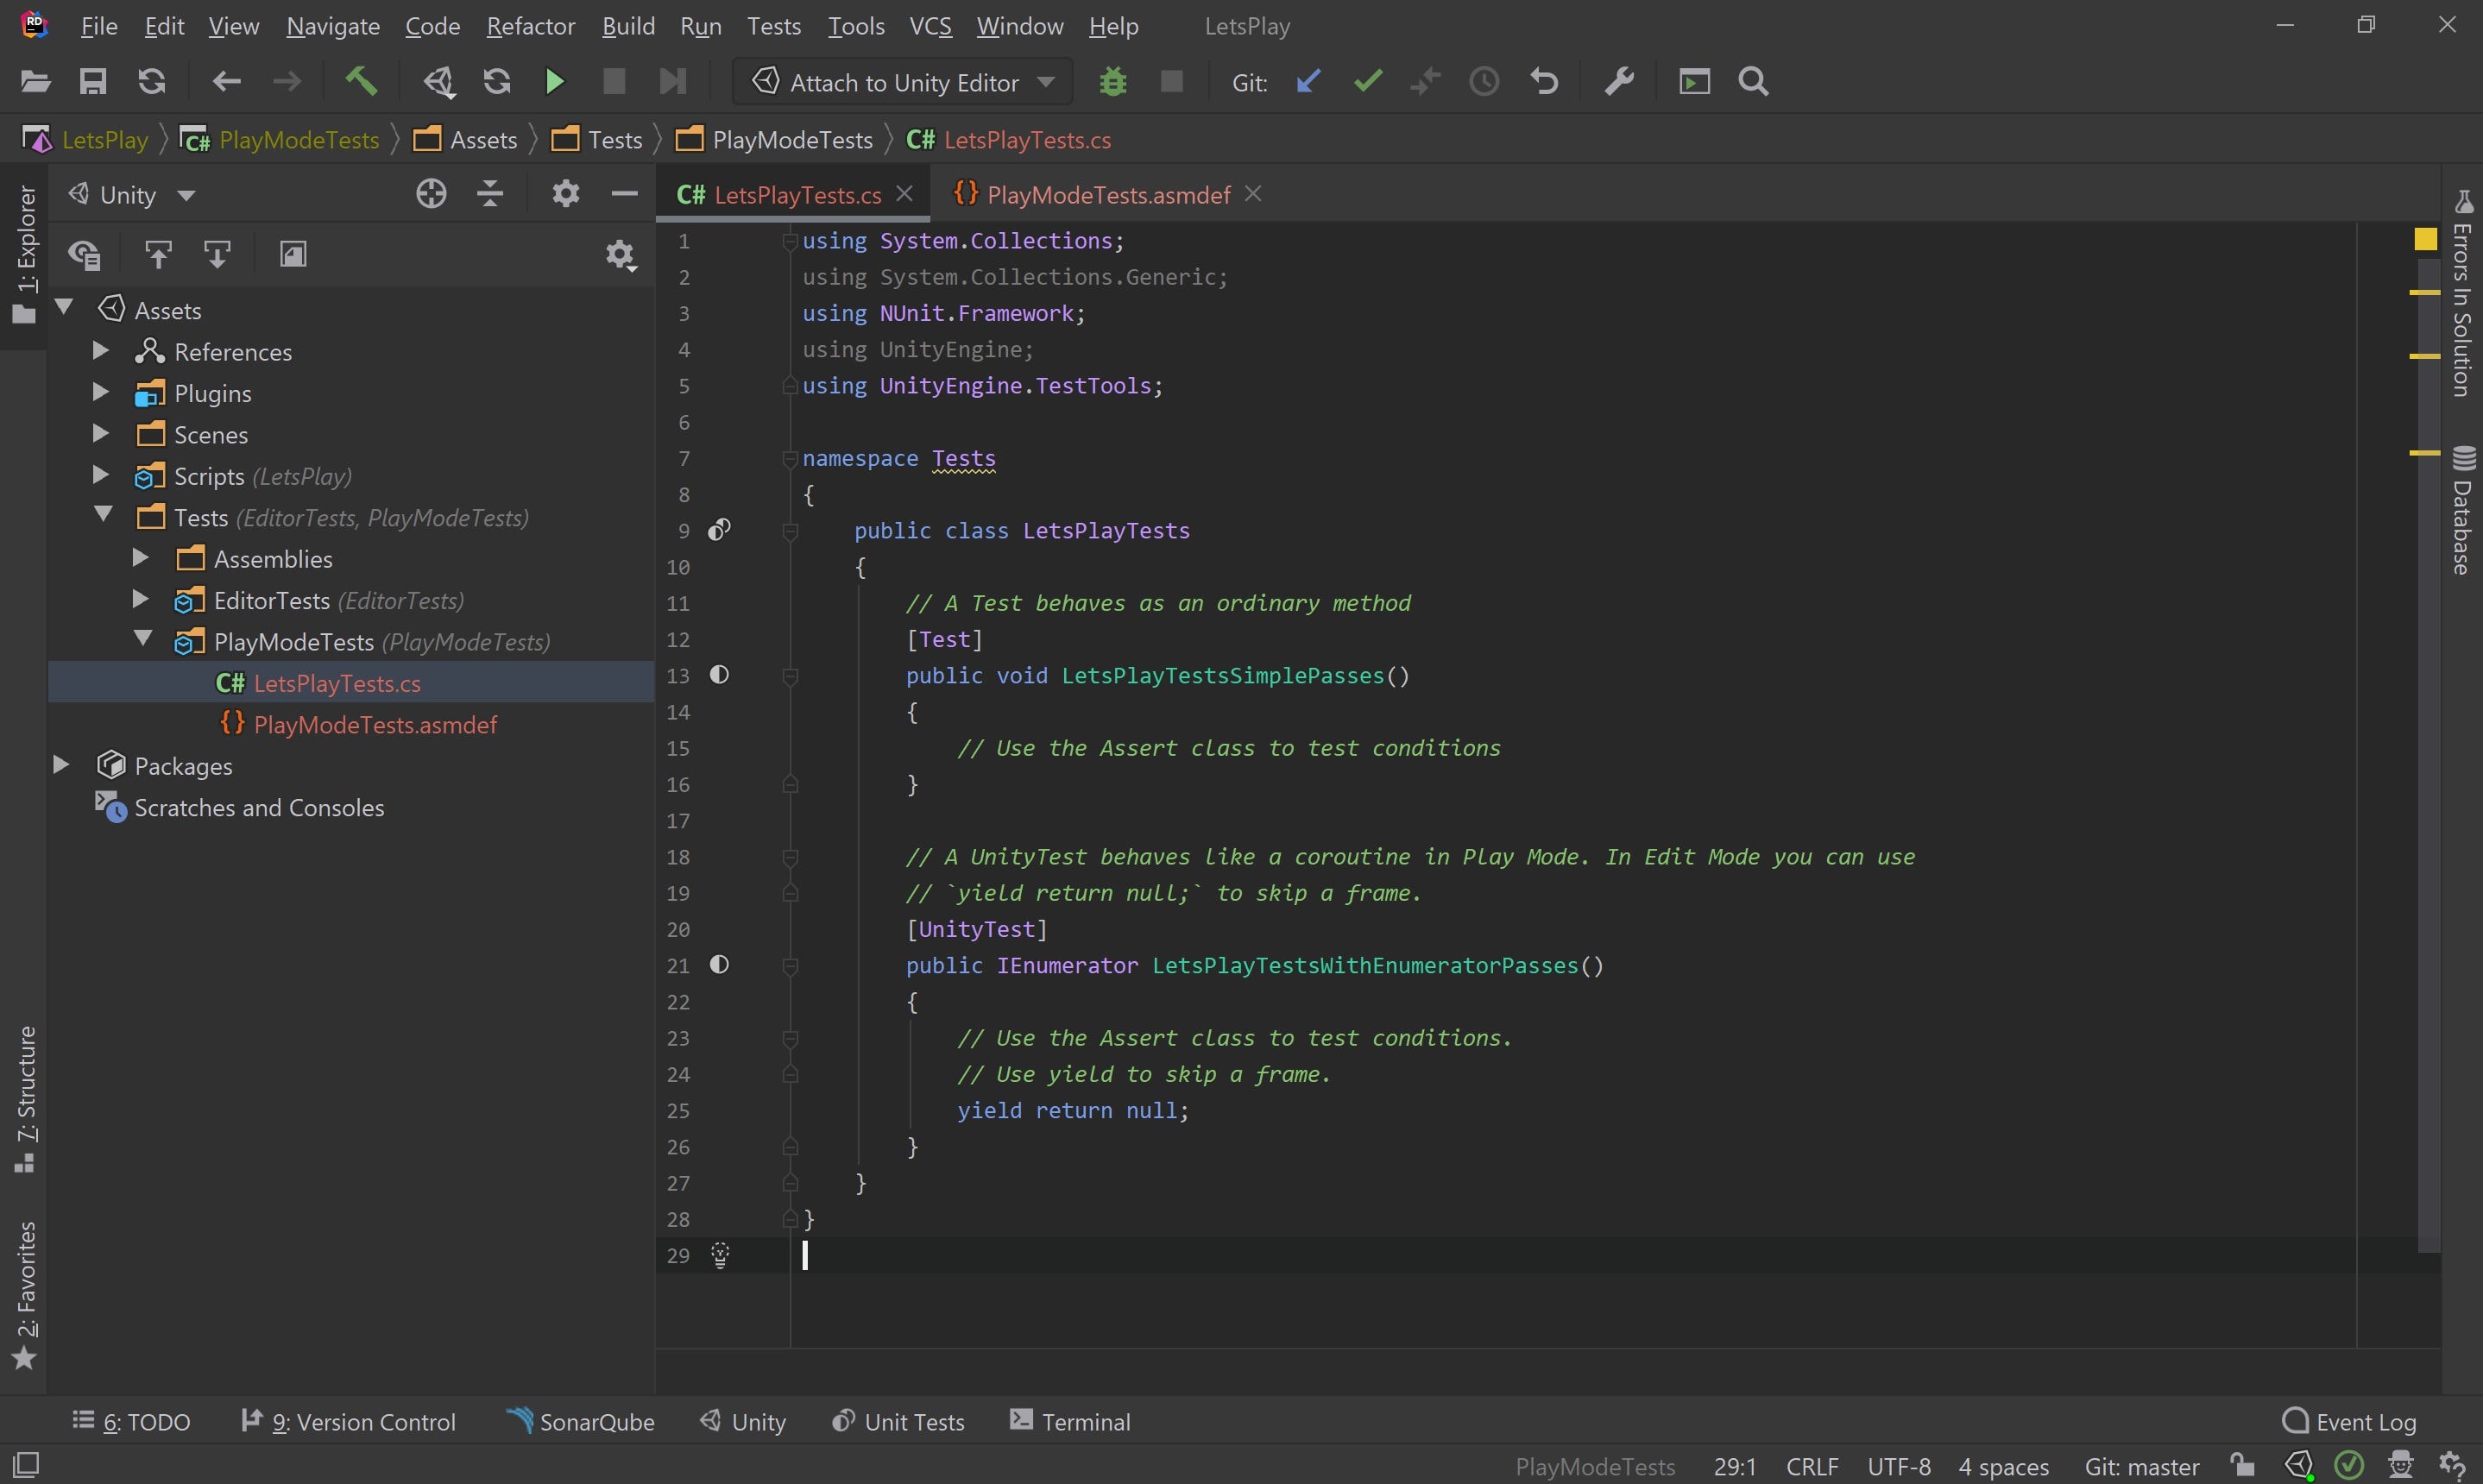Open the SonarQube tool window
Image resolution: width=2483 pixels, height=1484 pixels.
click(x=581, y=1421)
